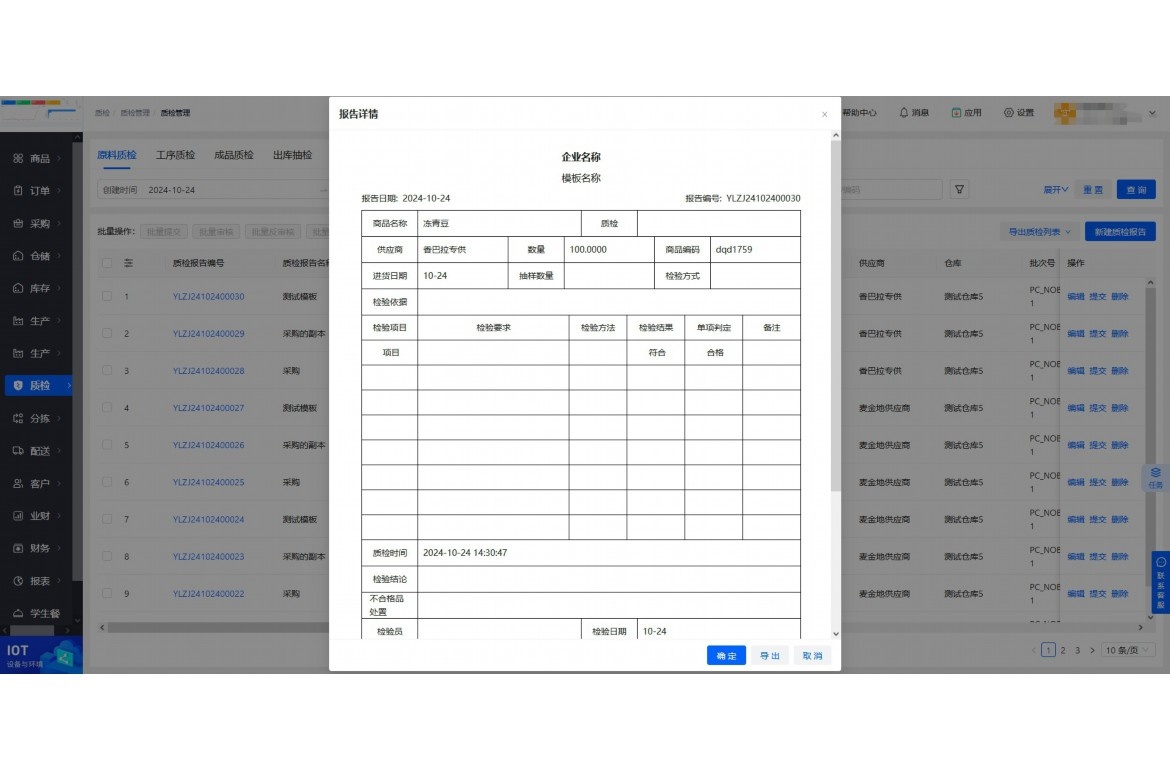Click 导出 in the report dialog
Screen dimensions: 1170x770
click(769, 656)
